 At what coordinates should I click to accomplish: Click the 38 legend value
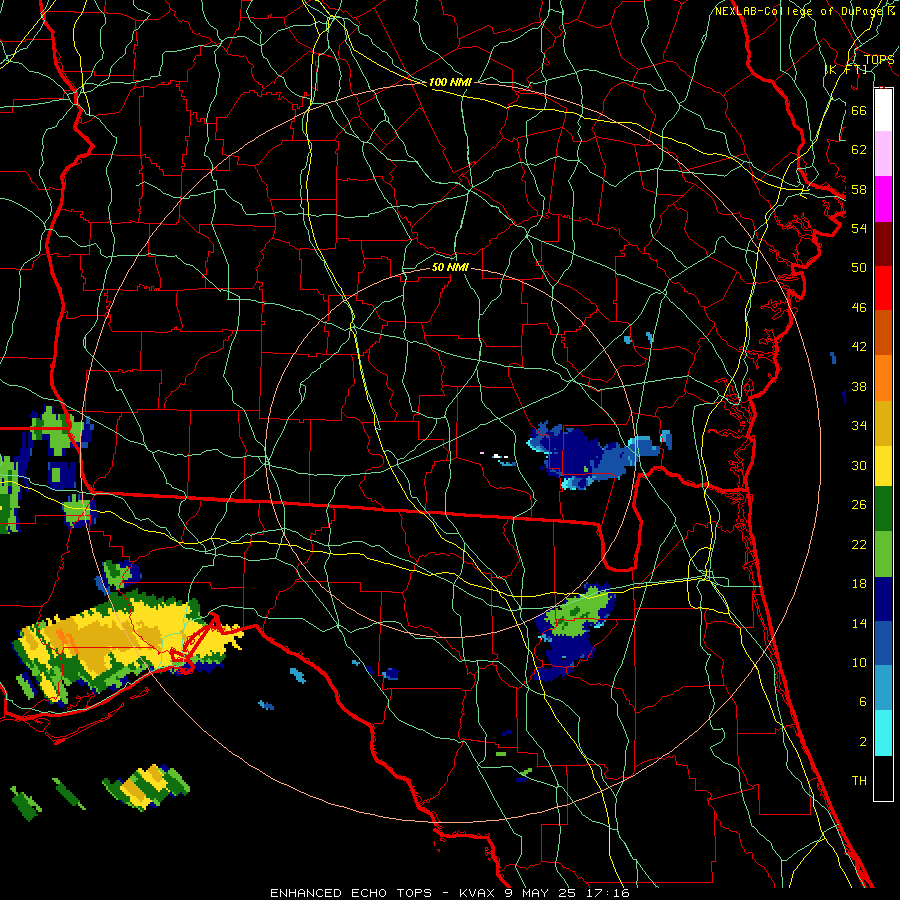click(859, 386)
